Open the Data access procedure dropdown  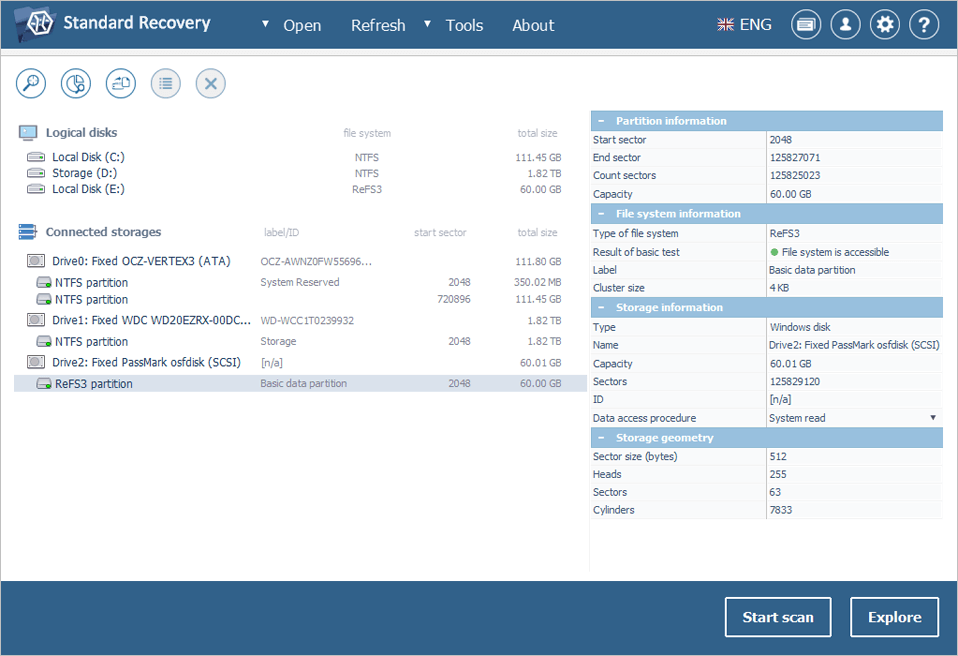click(x=932, y=418)
